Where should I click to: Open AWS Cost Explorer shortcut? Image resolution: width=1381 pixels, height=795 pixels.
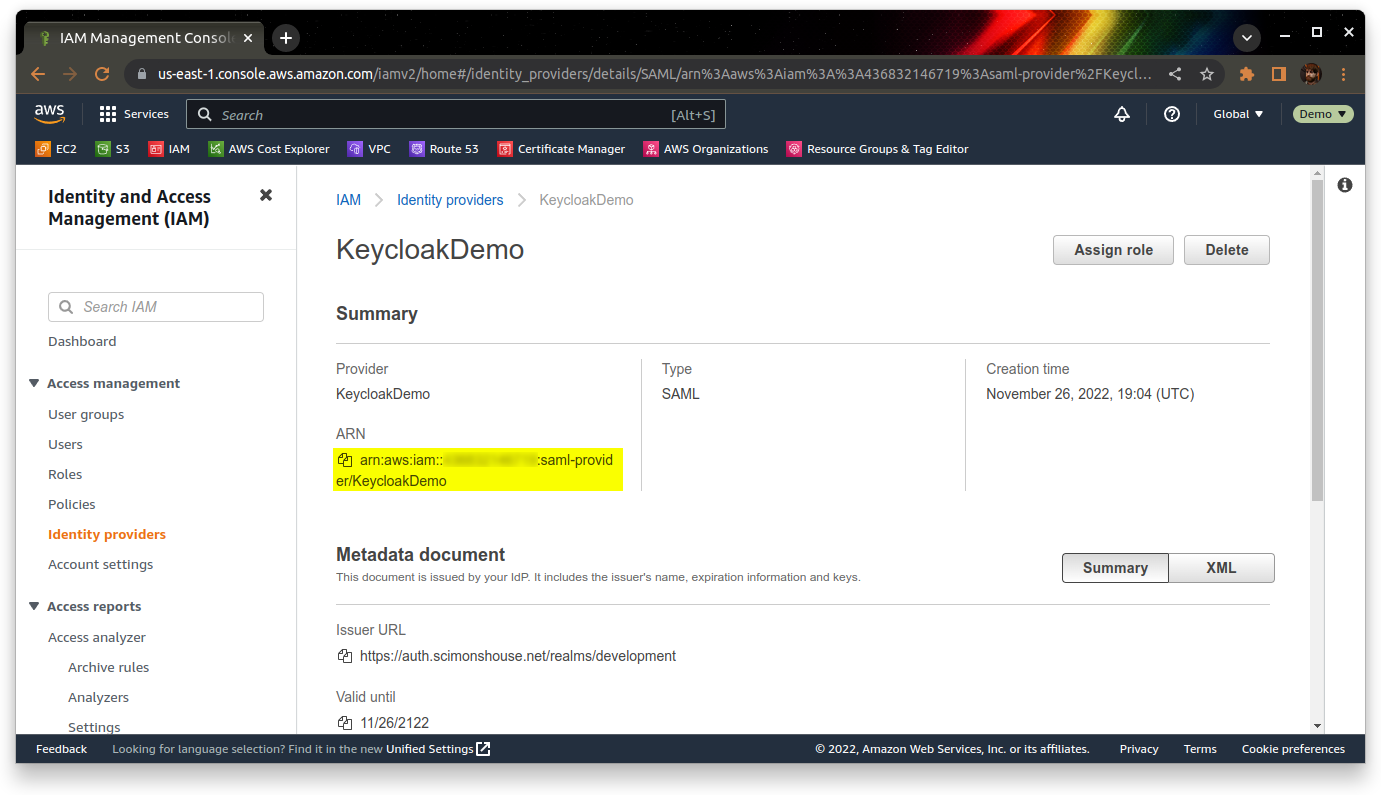pos(269,149)
